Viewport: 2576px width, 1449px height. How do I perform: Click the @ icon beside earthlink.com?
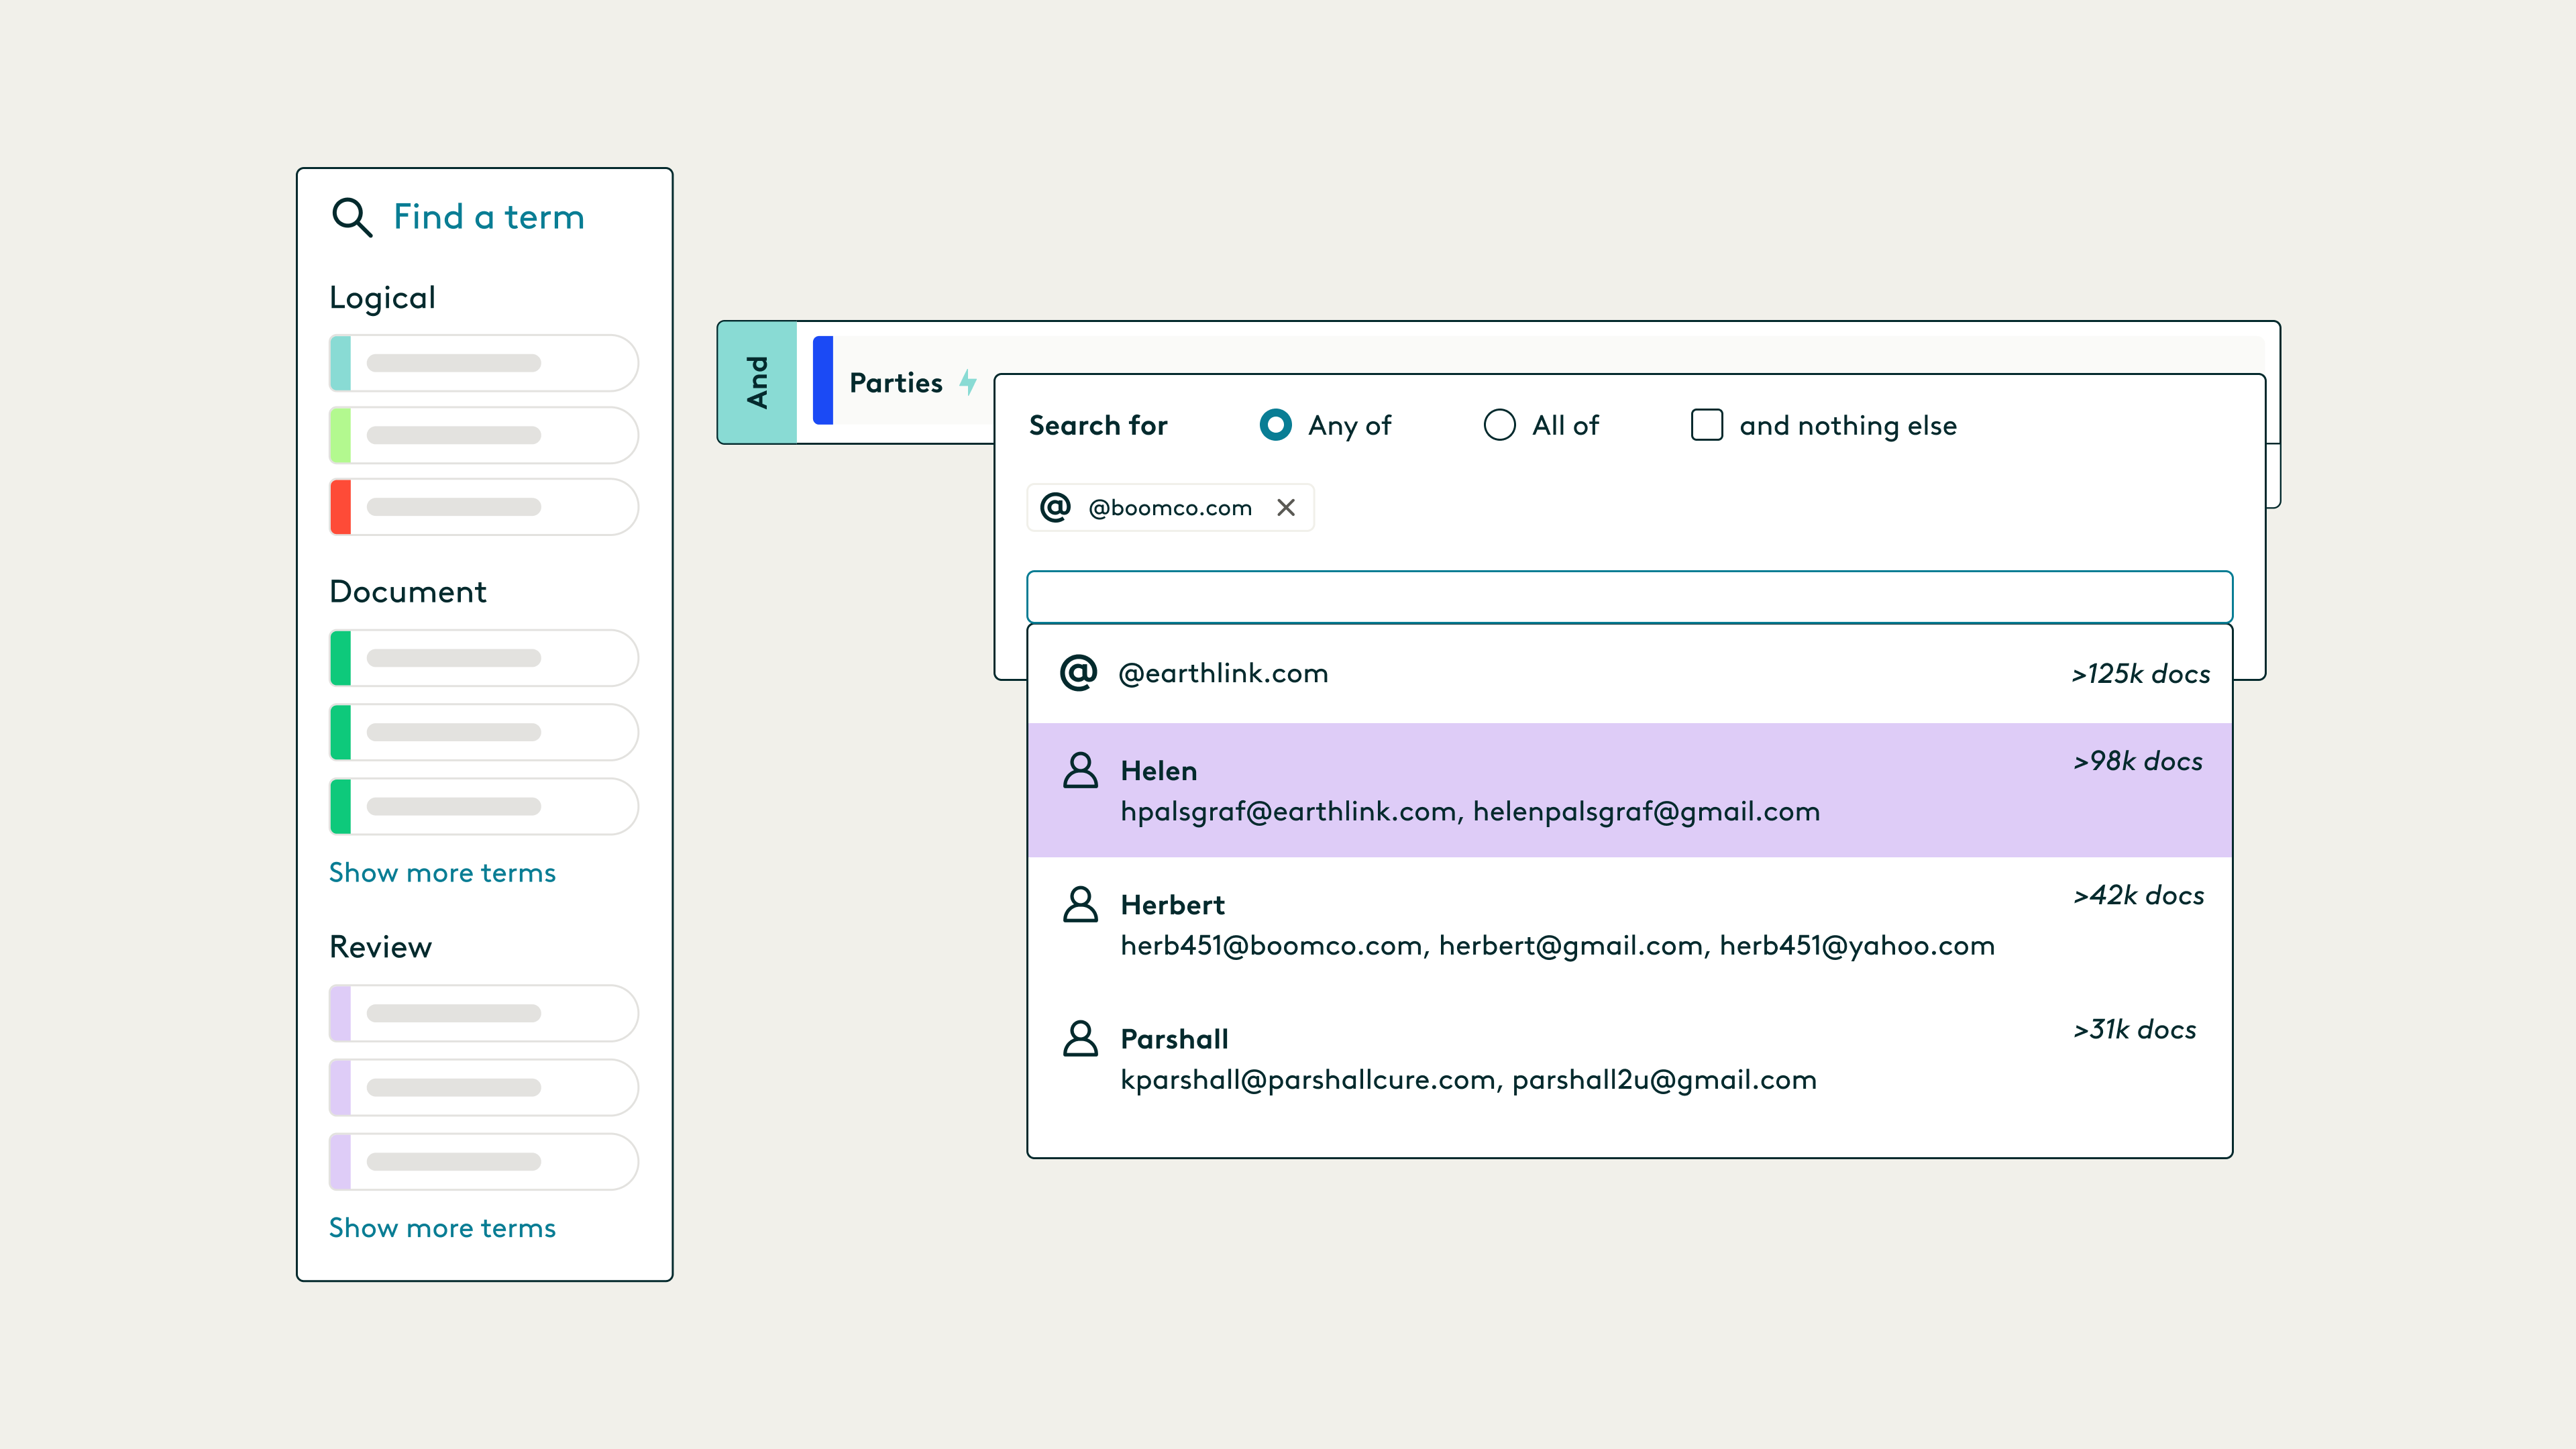1078,673
